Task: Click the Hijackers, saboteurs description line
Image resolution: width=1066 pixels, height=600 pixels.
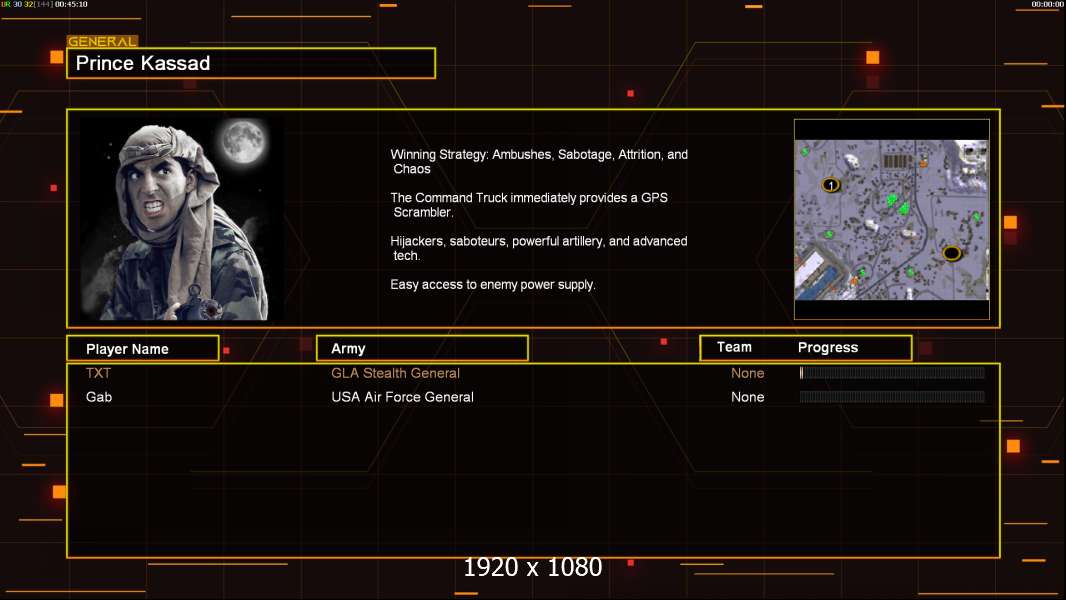Action: [538, 248]
